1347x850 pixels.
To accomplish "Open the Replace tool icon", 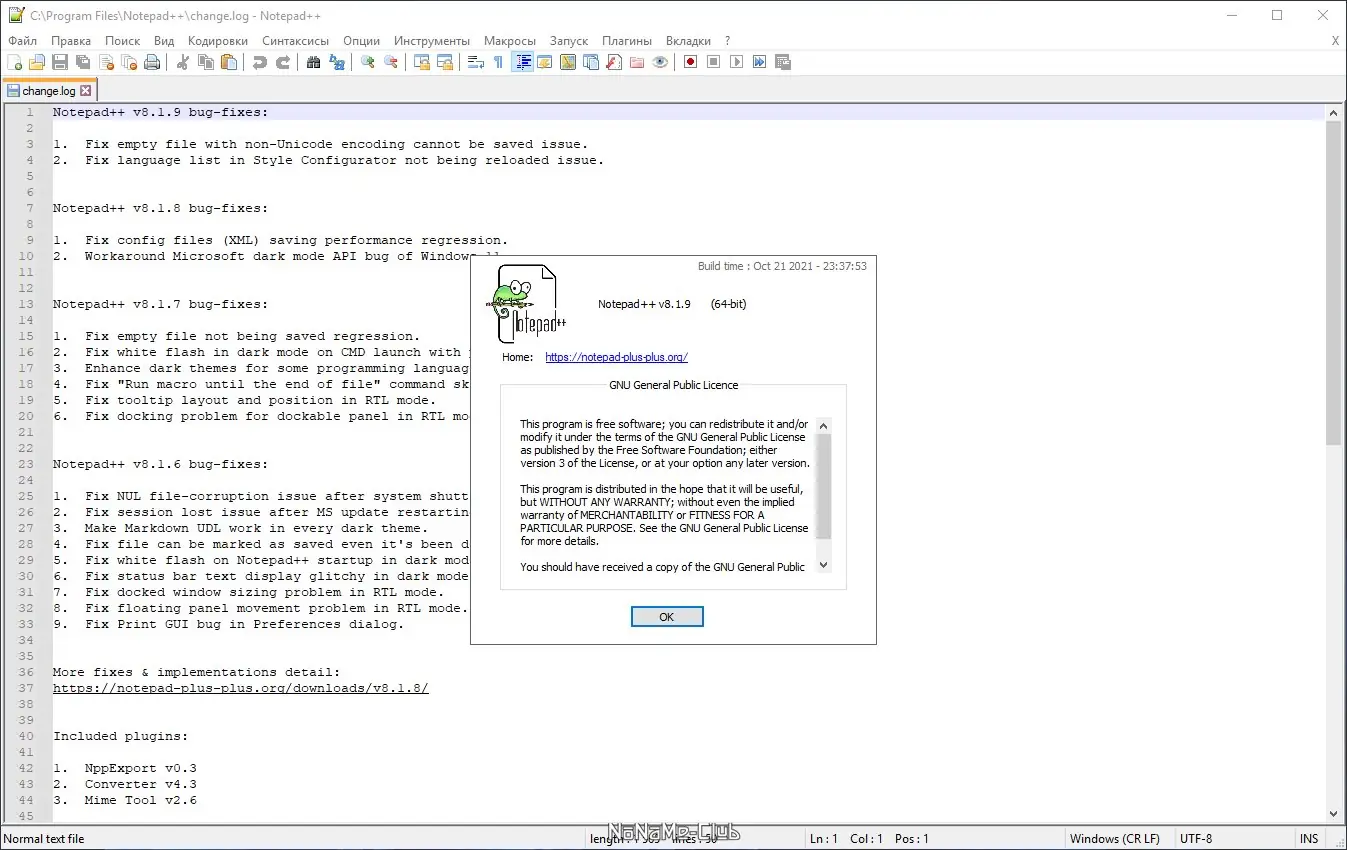I will tap(337, 62).
